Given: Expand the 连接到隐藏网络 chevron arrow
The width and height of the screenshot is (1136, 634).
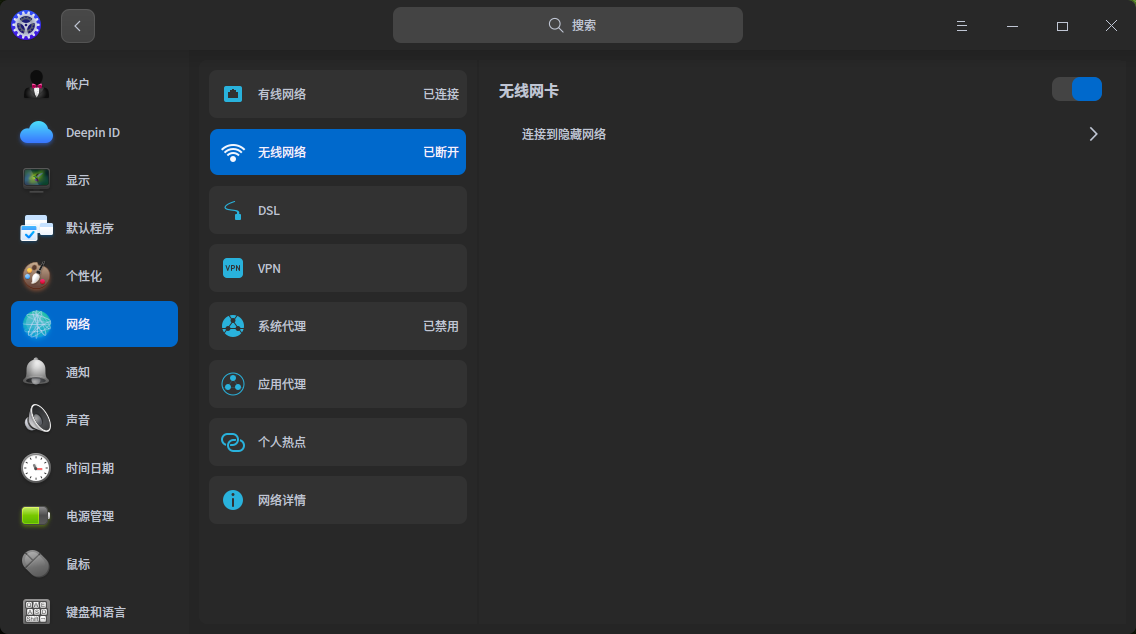Looking at the screenshot, I should (1093, 134).
